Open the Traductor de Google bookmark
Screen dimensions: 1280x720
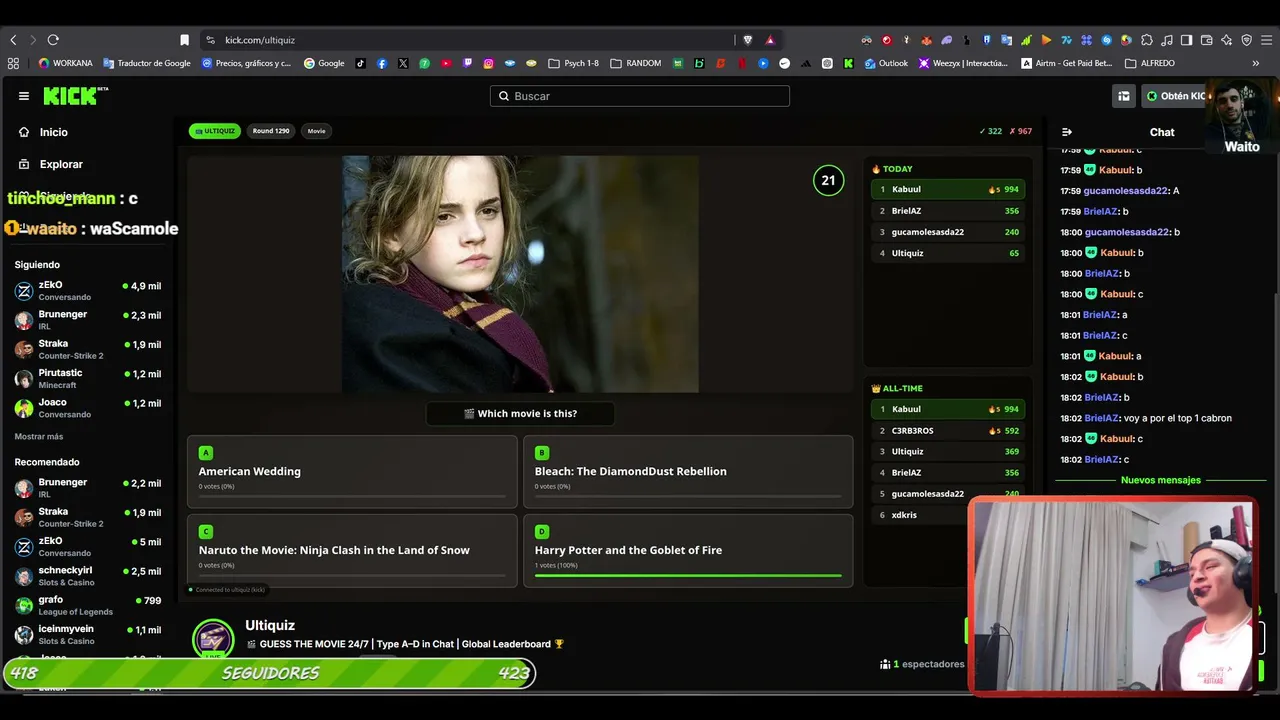point(146,63)
